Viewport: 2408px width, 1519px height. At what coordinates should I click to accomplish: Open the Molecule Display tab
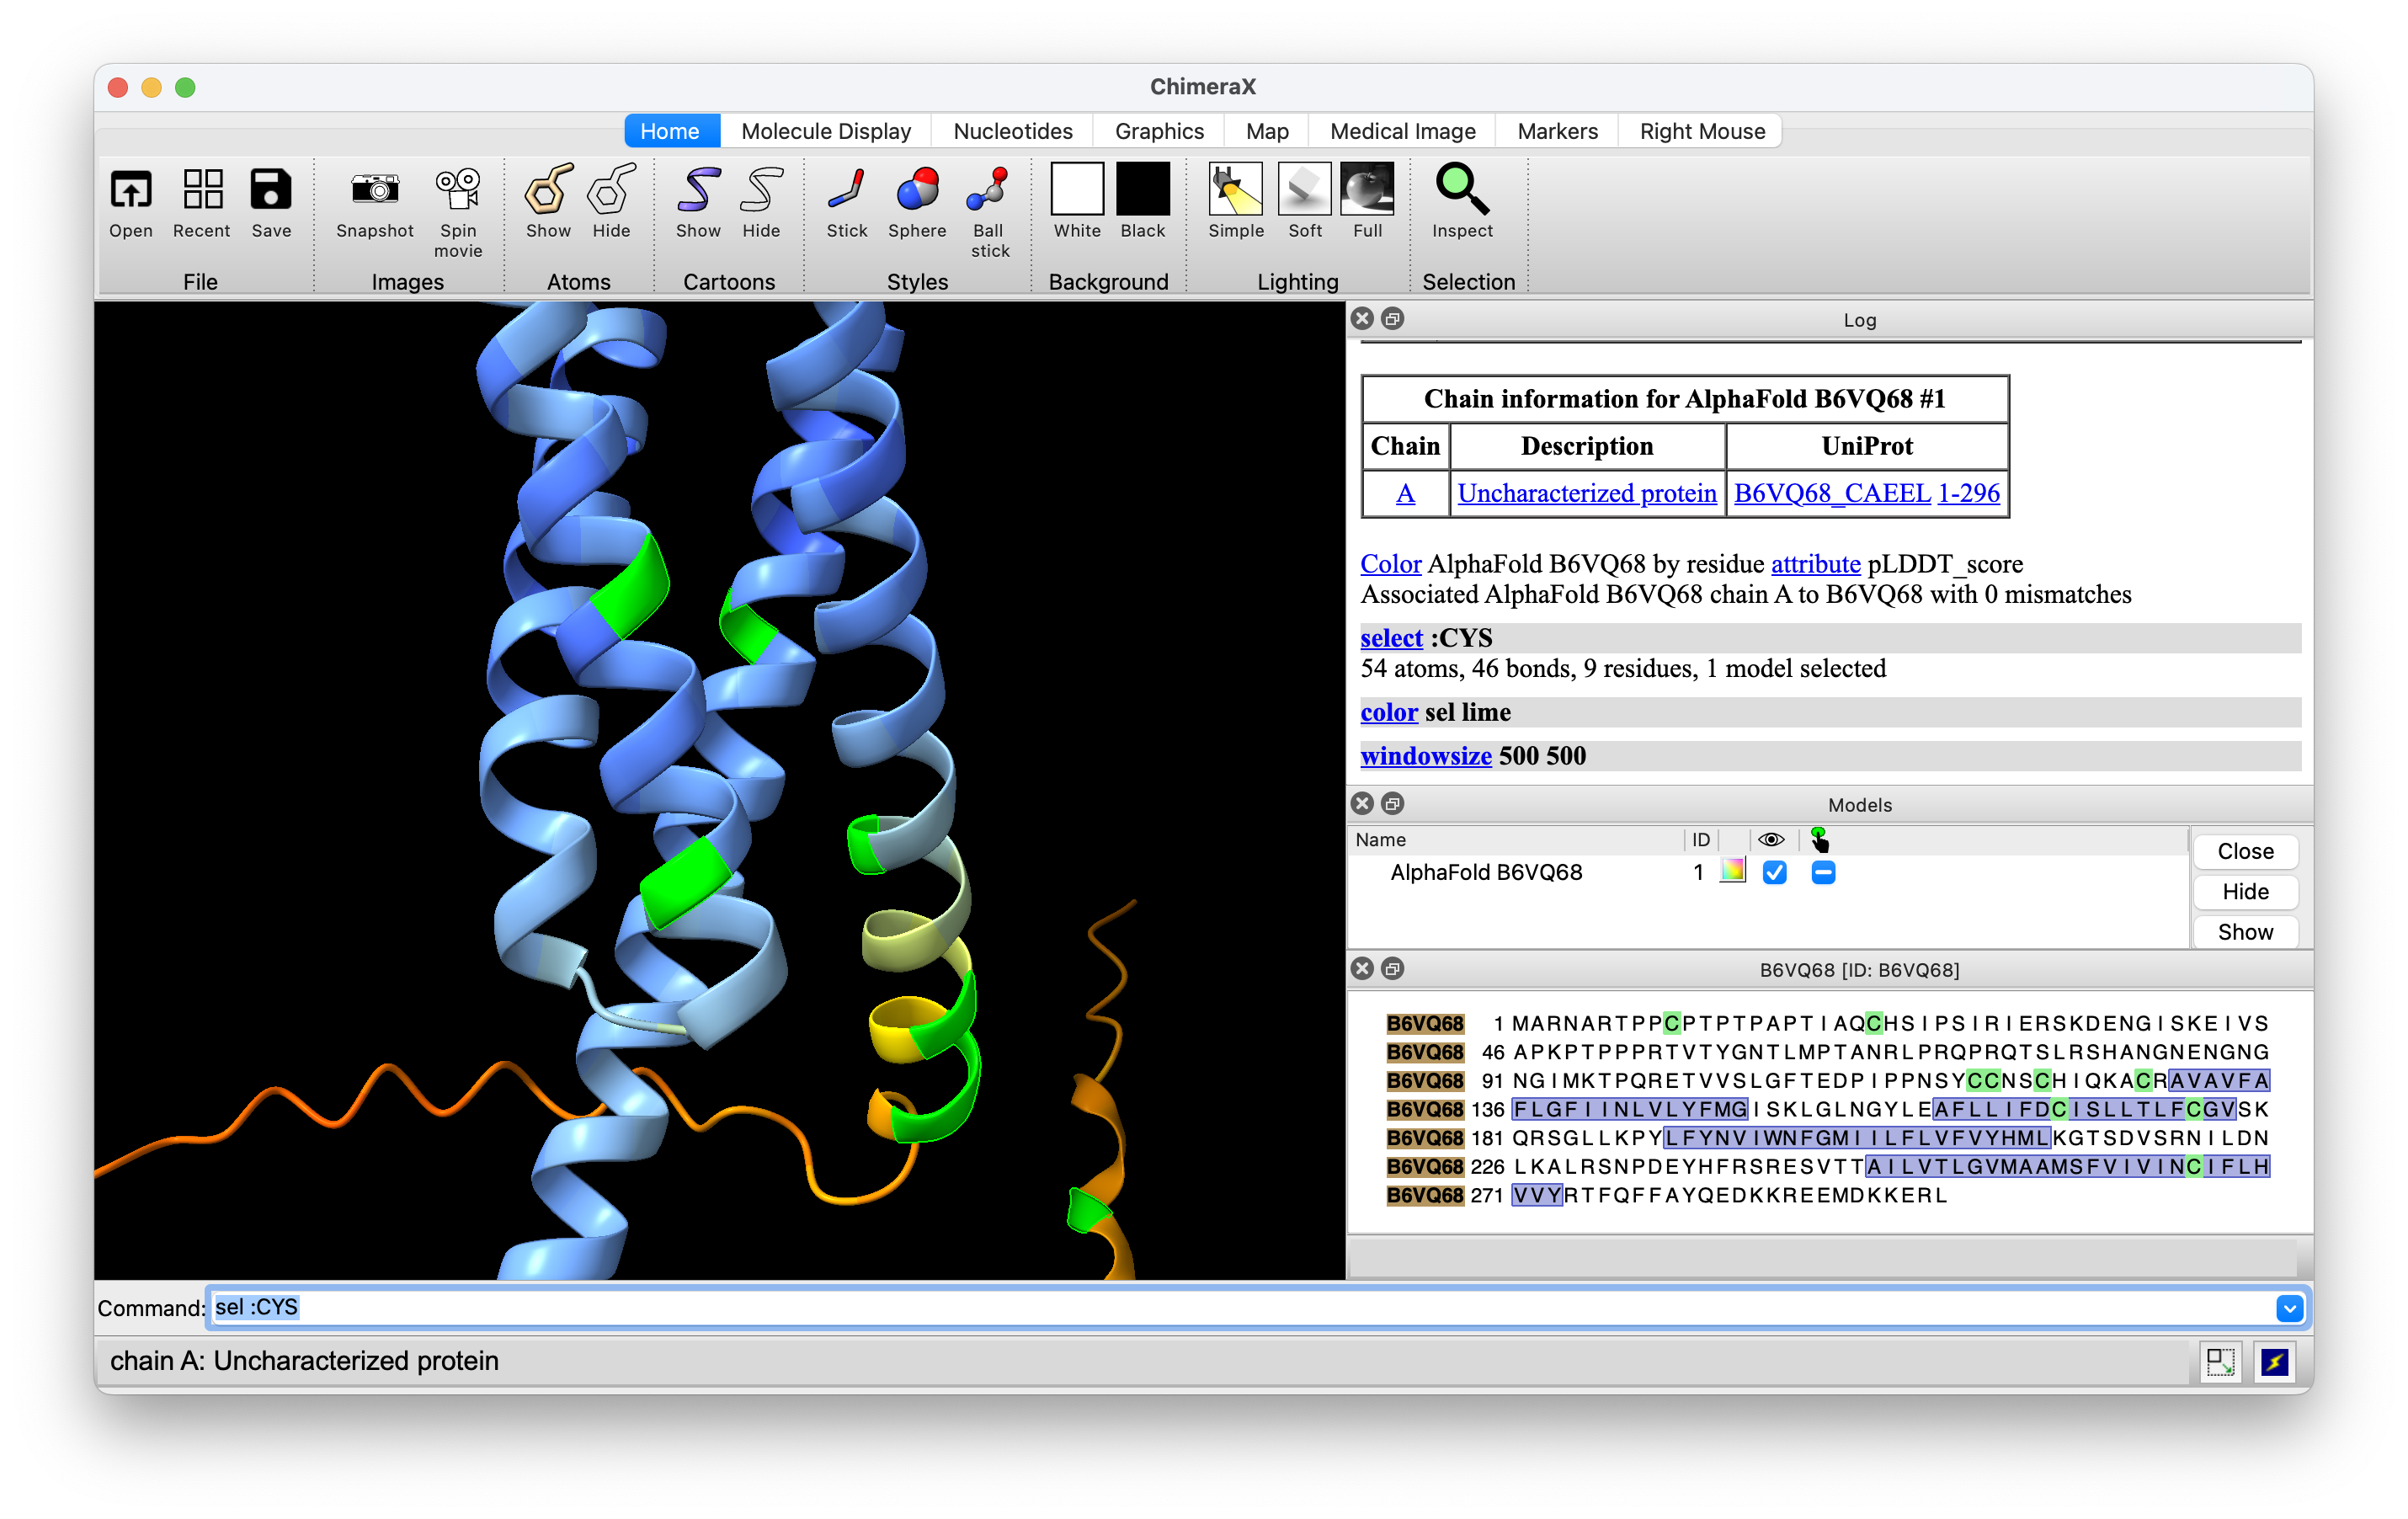(x=826, y=131)
